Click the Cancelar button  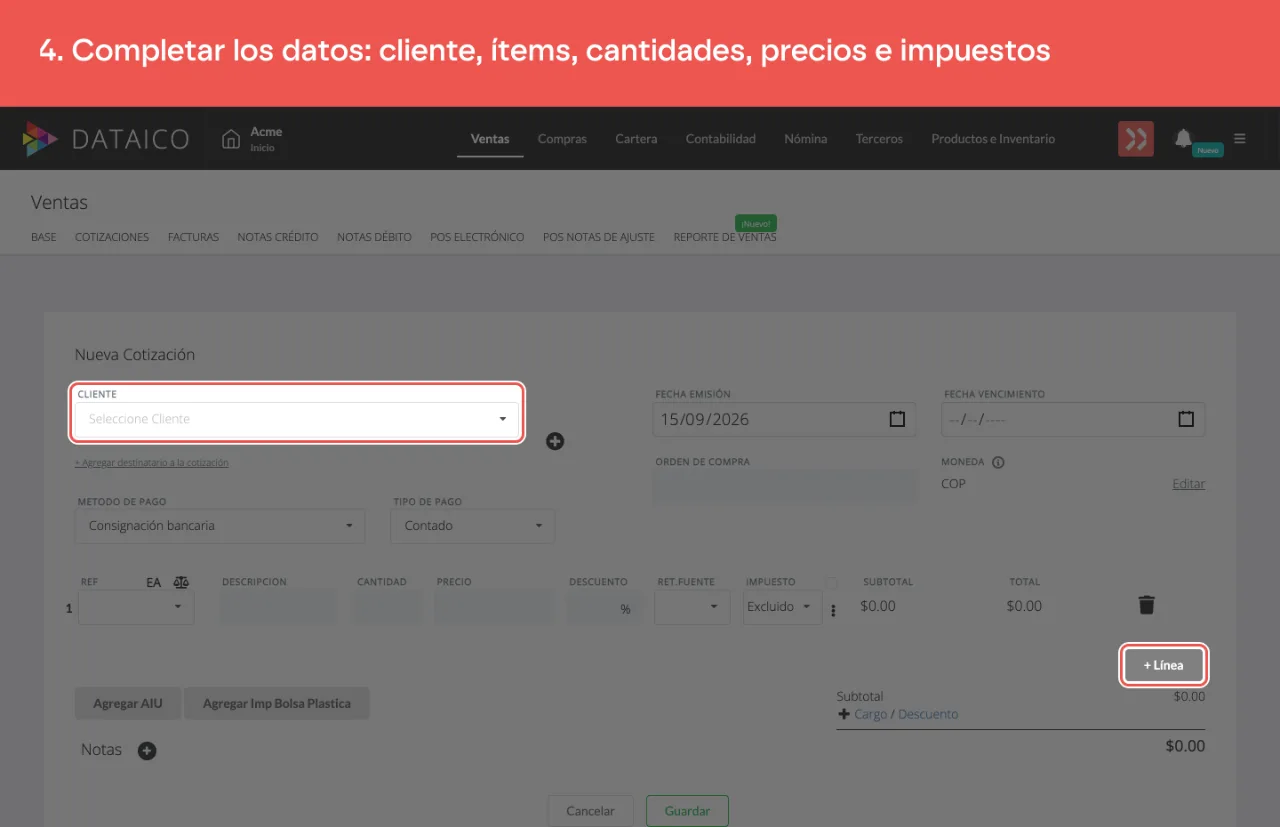pos(590,811)
